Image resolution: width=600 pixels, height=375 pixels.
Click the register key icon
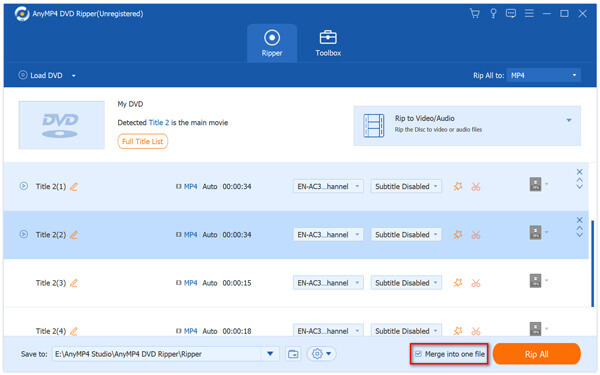[x=493, y=14]
